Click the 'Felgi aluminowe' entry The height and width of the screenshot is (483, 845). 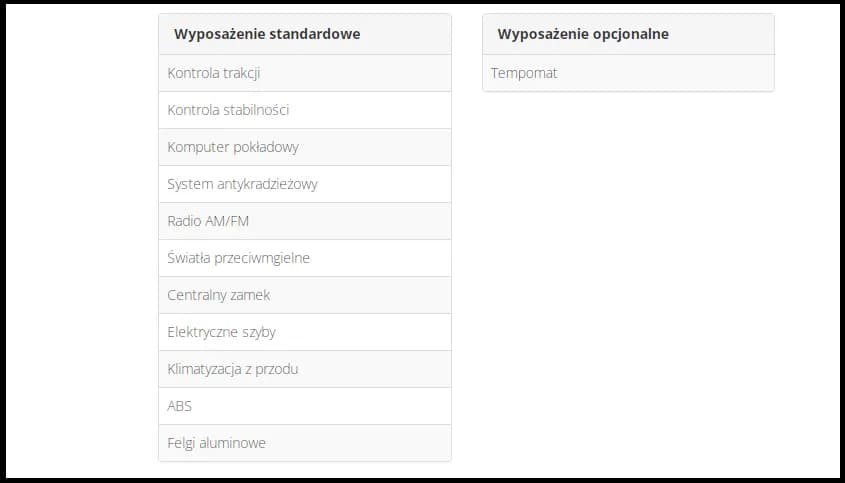304,443
